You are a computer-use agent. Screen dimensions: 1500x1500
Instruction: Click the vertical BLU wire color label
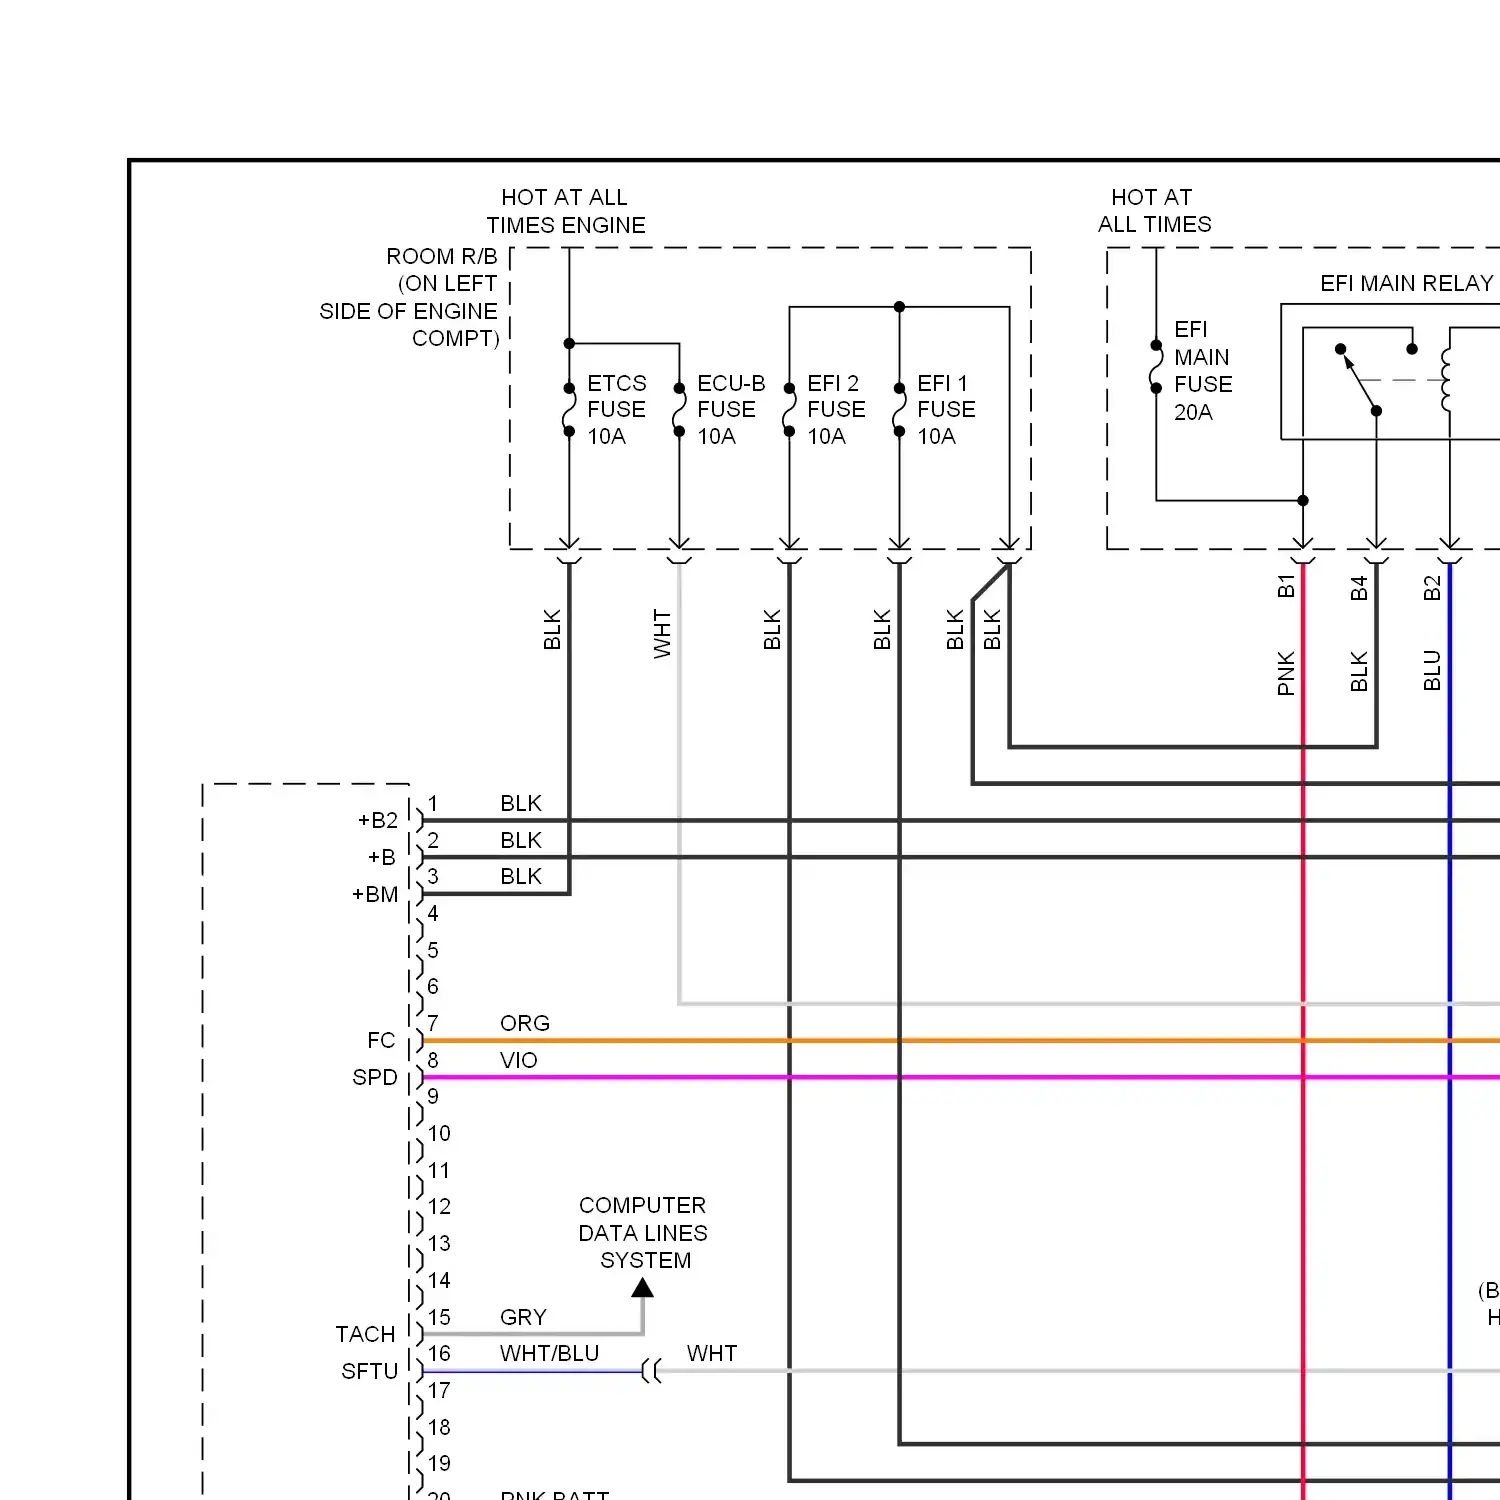click(x=1432, y=670)
